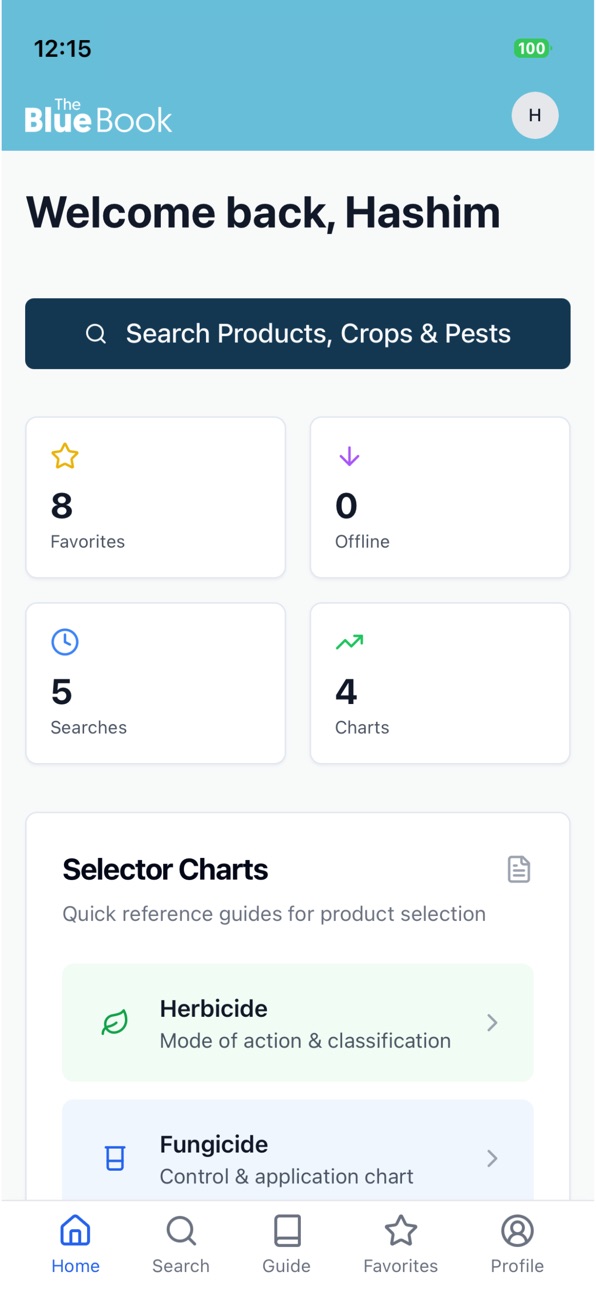The image size is (596, 1290).
Task: Tap the Blue Book logo
Action: 98,117
